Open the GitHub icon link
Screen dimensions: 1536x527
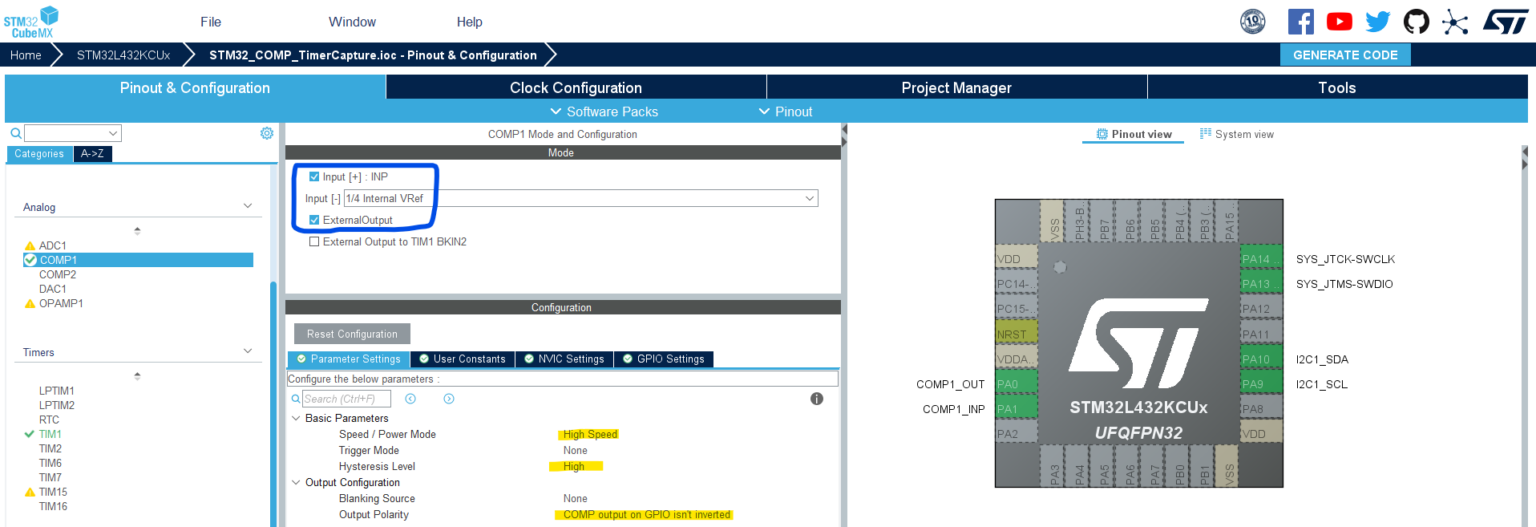click(1416, 21)
